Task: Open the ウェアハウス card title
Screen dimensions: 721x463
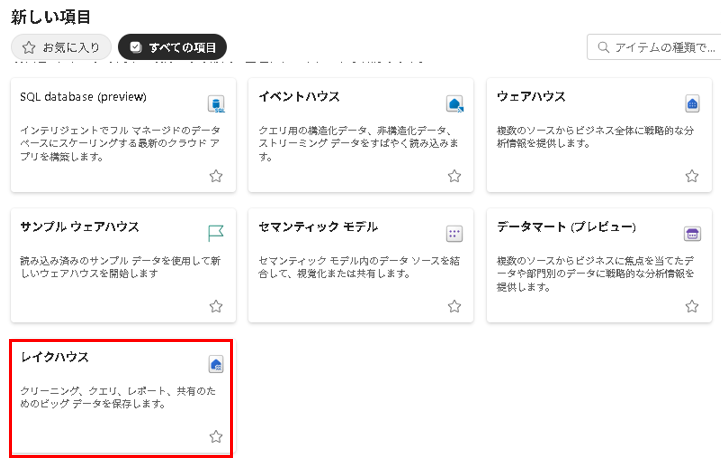Action: [x=531, y=97]
